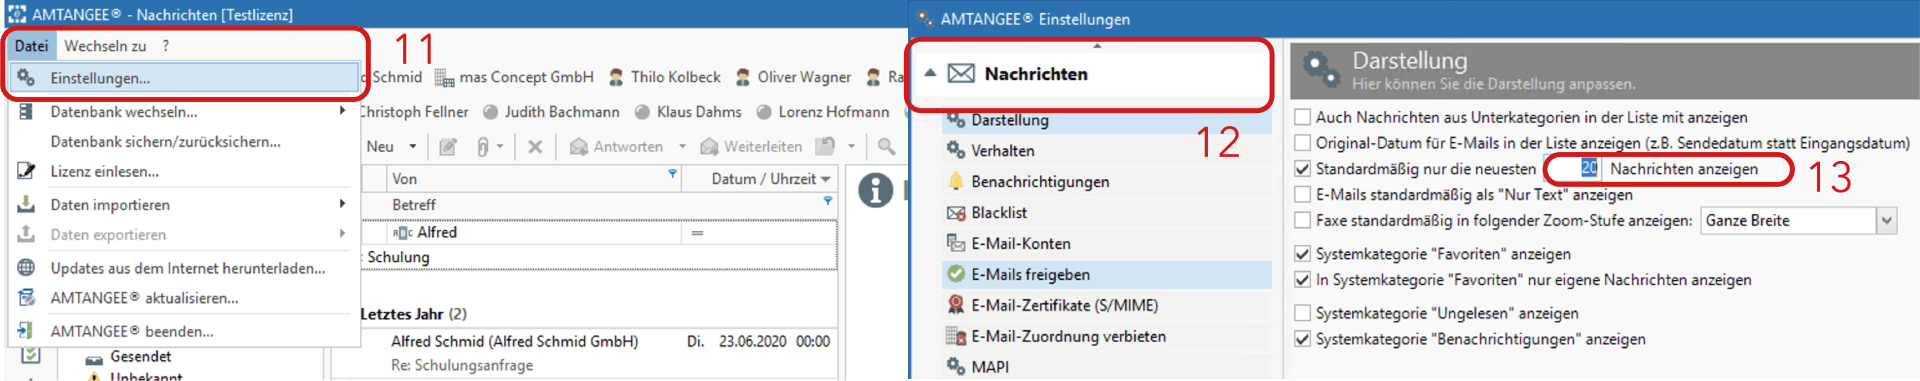Click the paperclip attachment toolbar icon
Image resolution: width=1920 pixels, height=381 pixels.
pos(482,147)
